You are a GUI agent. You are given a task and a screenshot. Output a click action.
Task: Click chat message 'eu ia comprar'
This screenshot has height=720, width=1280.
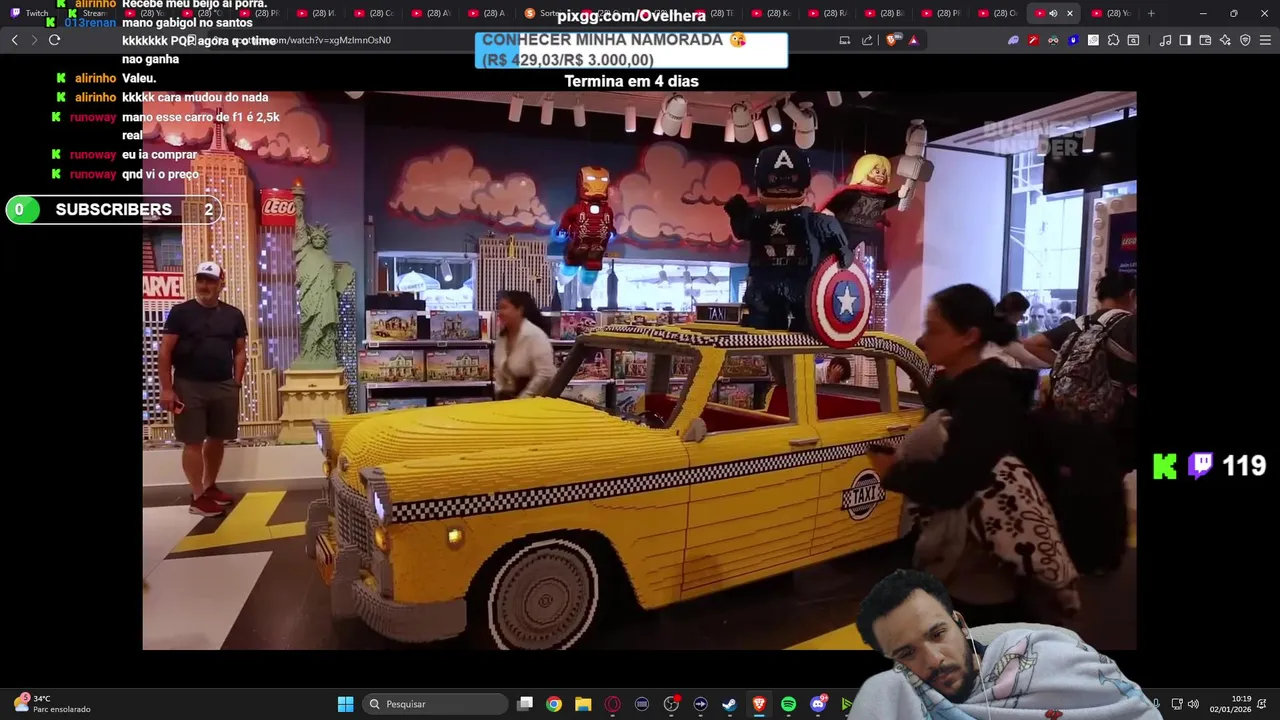click(x=160, y=155)
